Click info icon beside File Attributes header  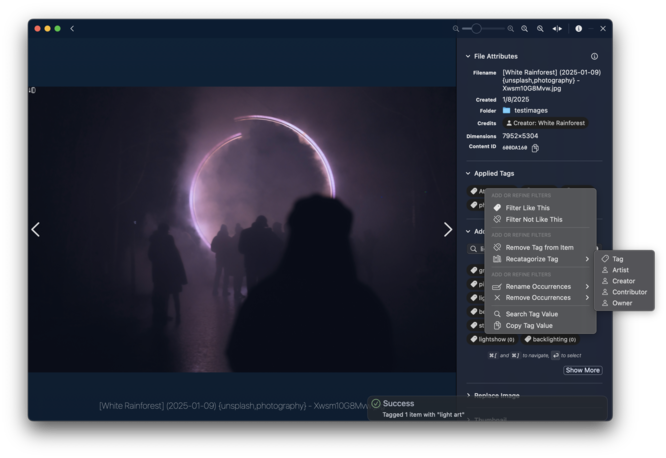(594, 56)
